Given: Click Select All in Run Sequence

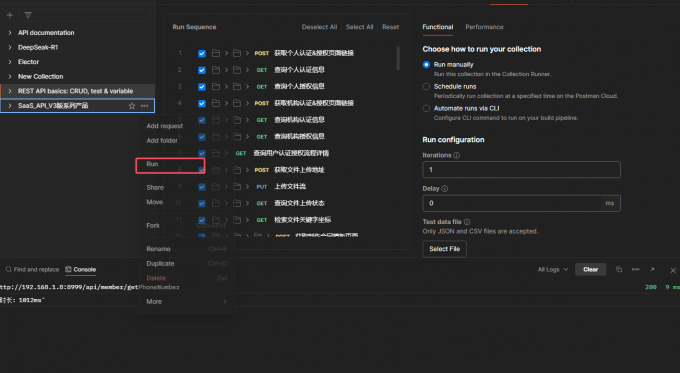Looking at the screenshot, I should [x=359, y=27].
